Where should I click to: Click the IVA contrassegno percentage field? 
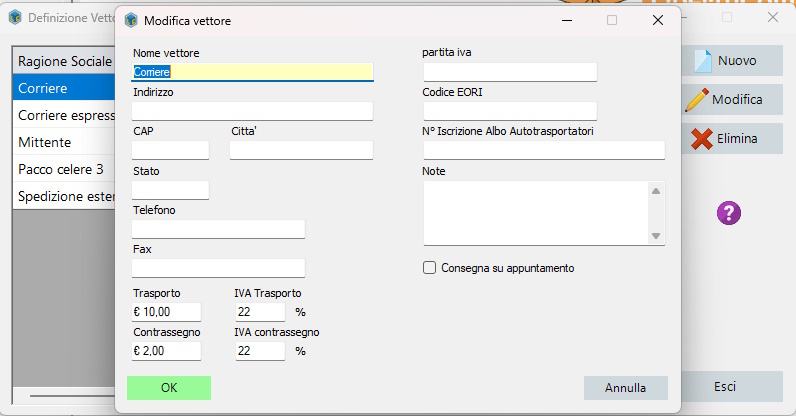(260, 351)
